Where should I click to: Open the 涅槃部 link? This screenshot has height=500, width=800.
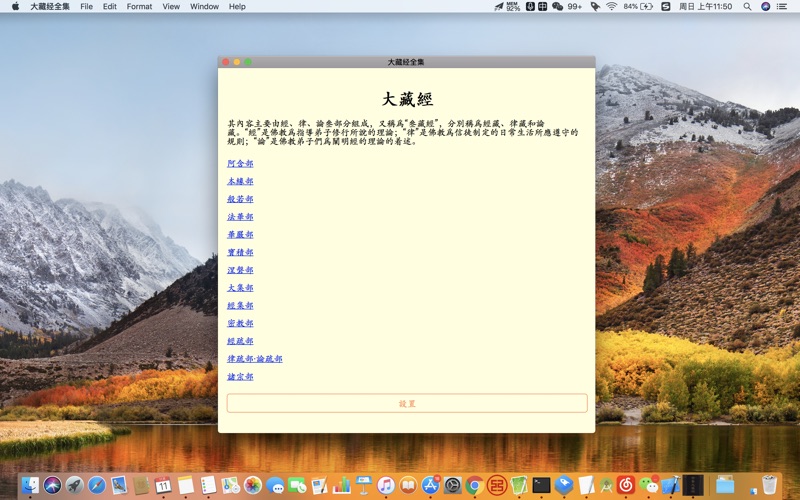pyautogui.click(x=240, y=270)
